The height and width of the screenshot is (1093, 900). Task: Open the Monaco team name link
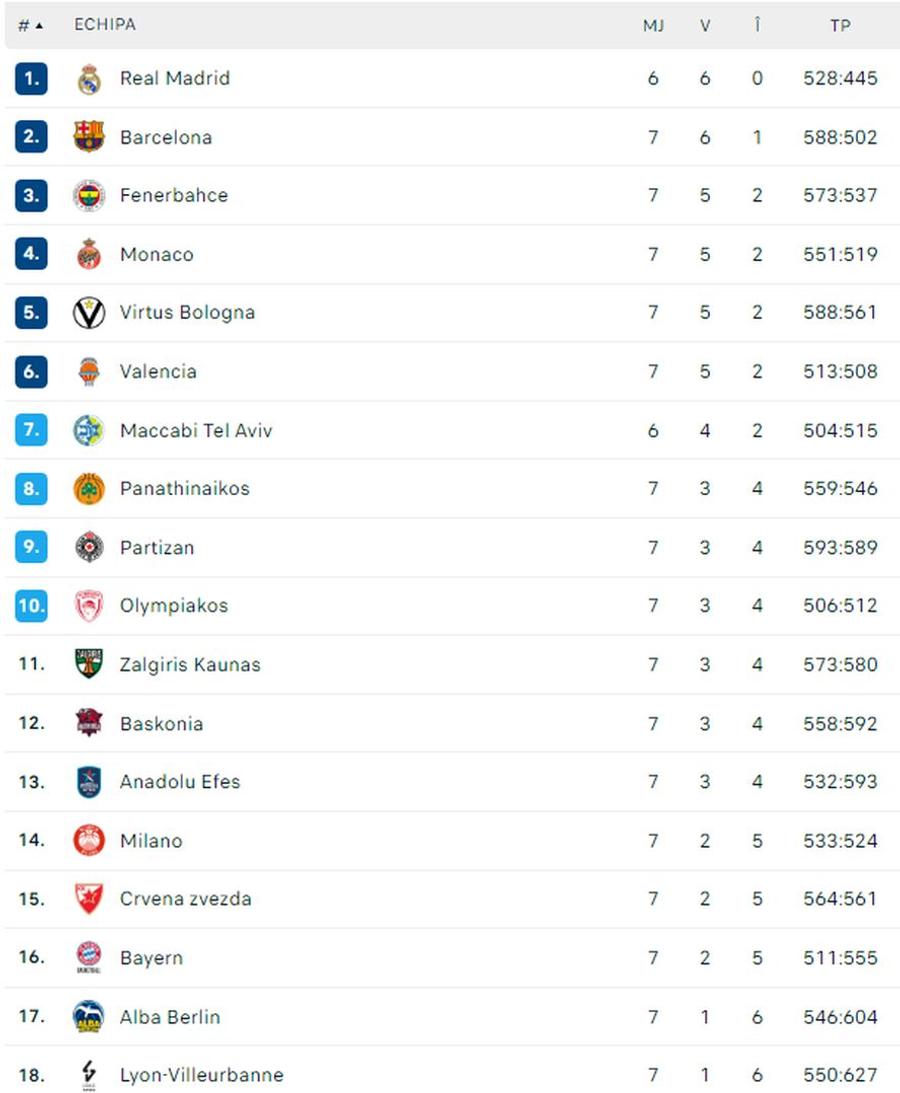click(157, 254)
